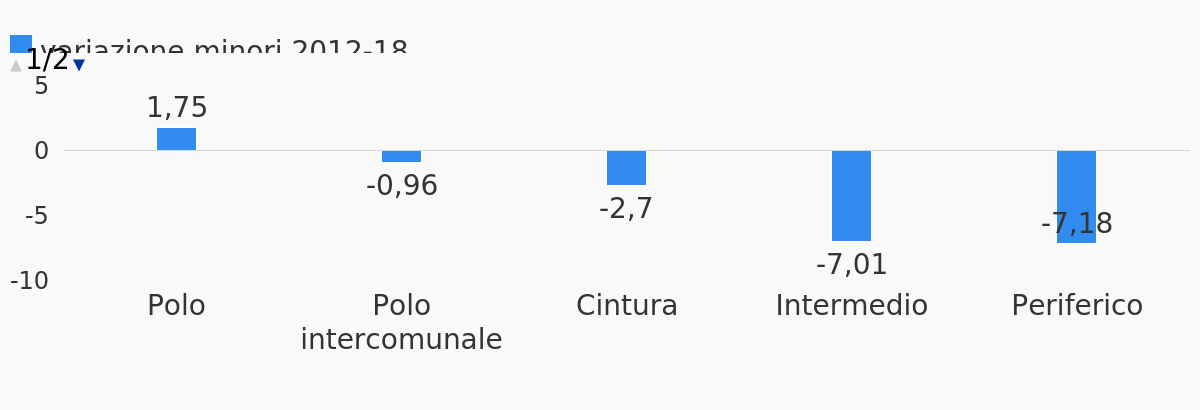1200x410 pixels.
Task: Click the Periferico axis category label
Action: pyautogui.click(x=1077, y=306)
